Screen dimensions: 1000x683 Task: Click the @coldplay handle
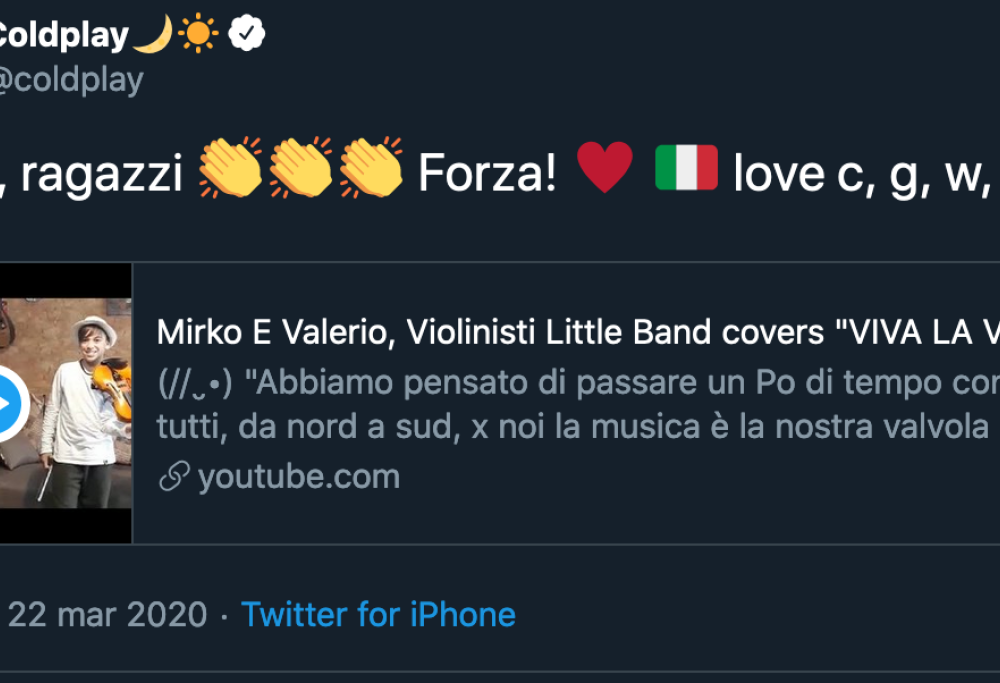[x=70, y=80]
